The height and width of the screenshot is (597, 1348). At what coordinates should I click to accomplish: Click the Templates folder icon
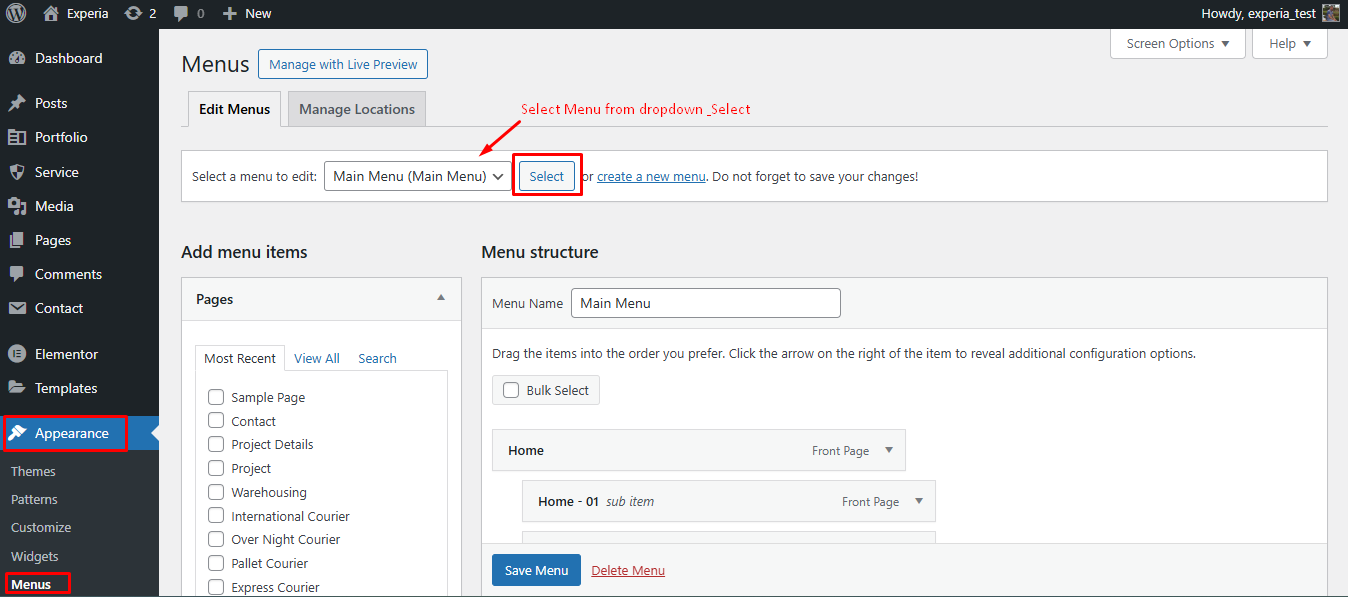click(x=17, y=388)
